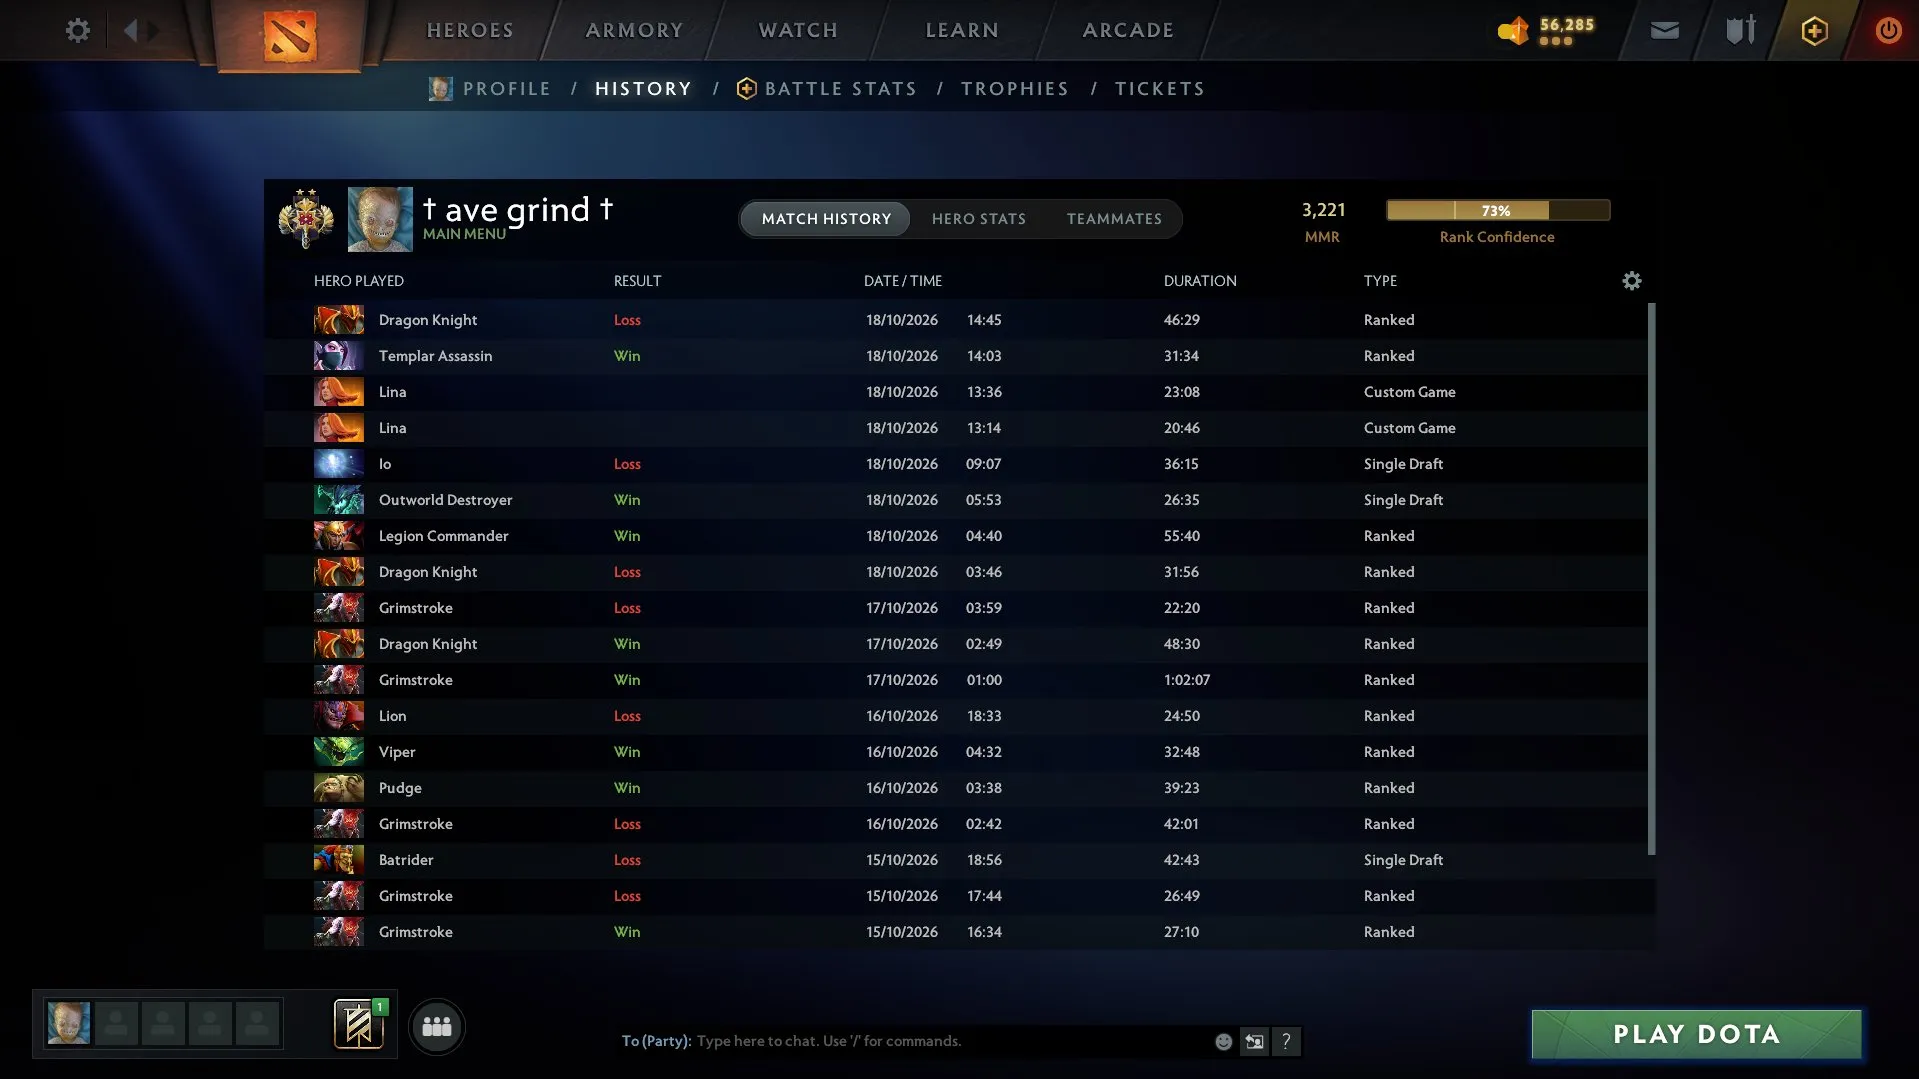Select the Hero Stats toggle
Image resolution: width=1919 pixels, height=1079 pixels.
pos(979,219)
